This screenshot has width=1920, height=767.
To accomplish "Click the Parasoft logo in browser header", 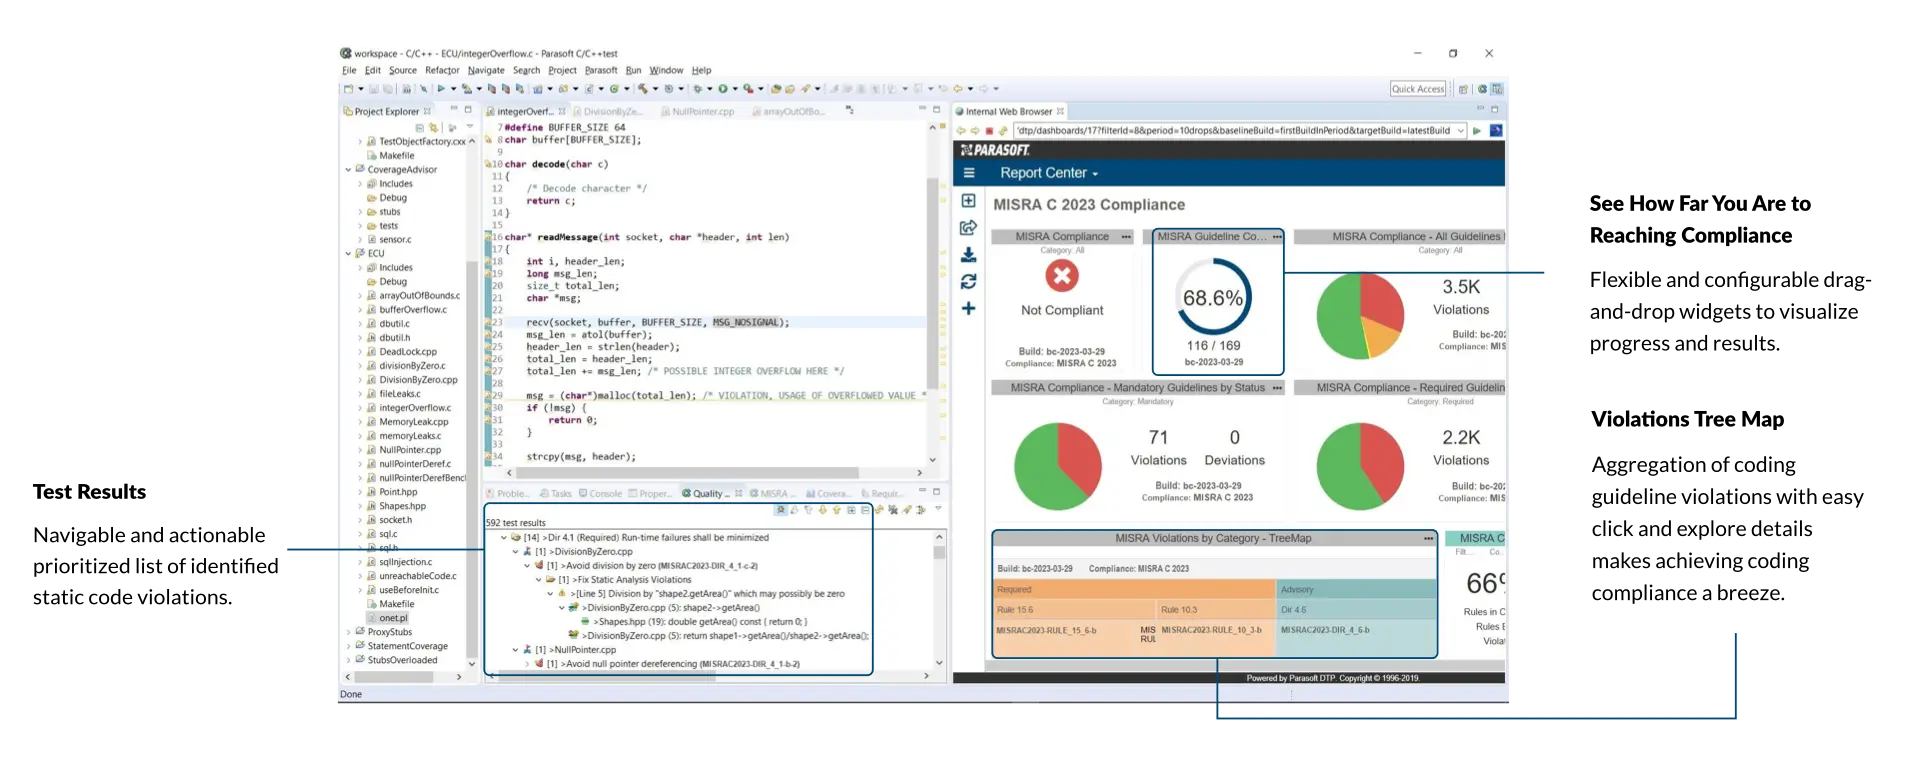I will pos(995,150).
